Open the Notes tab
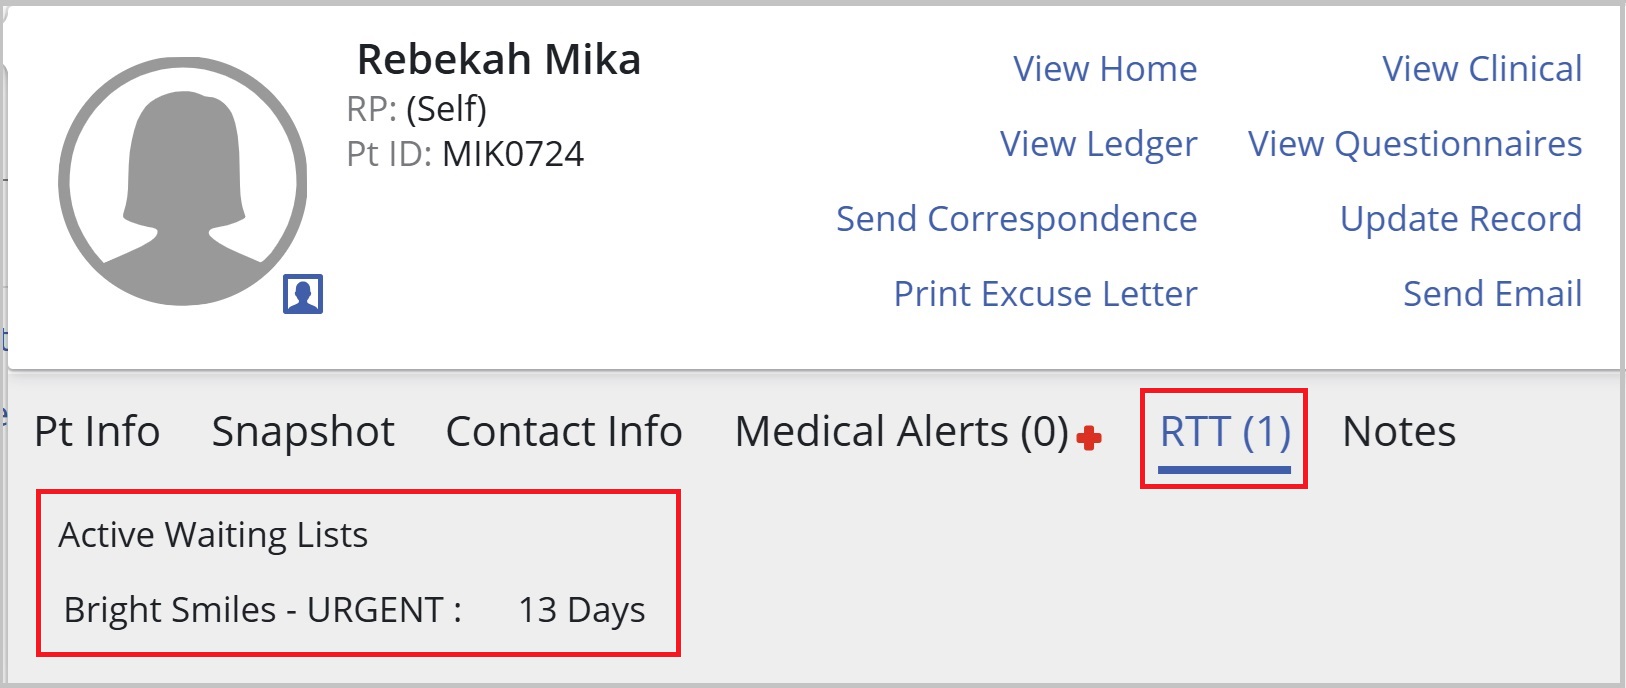Screen dimensions: 1626x688 pyautogui.click(x=1399, y=432)
